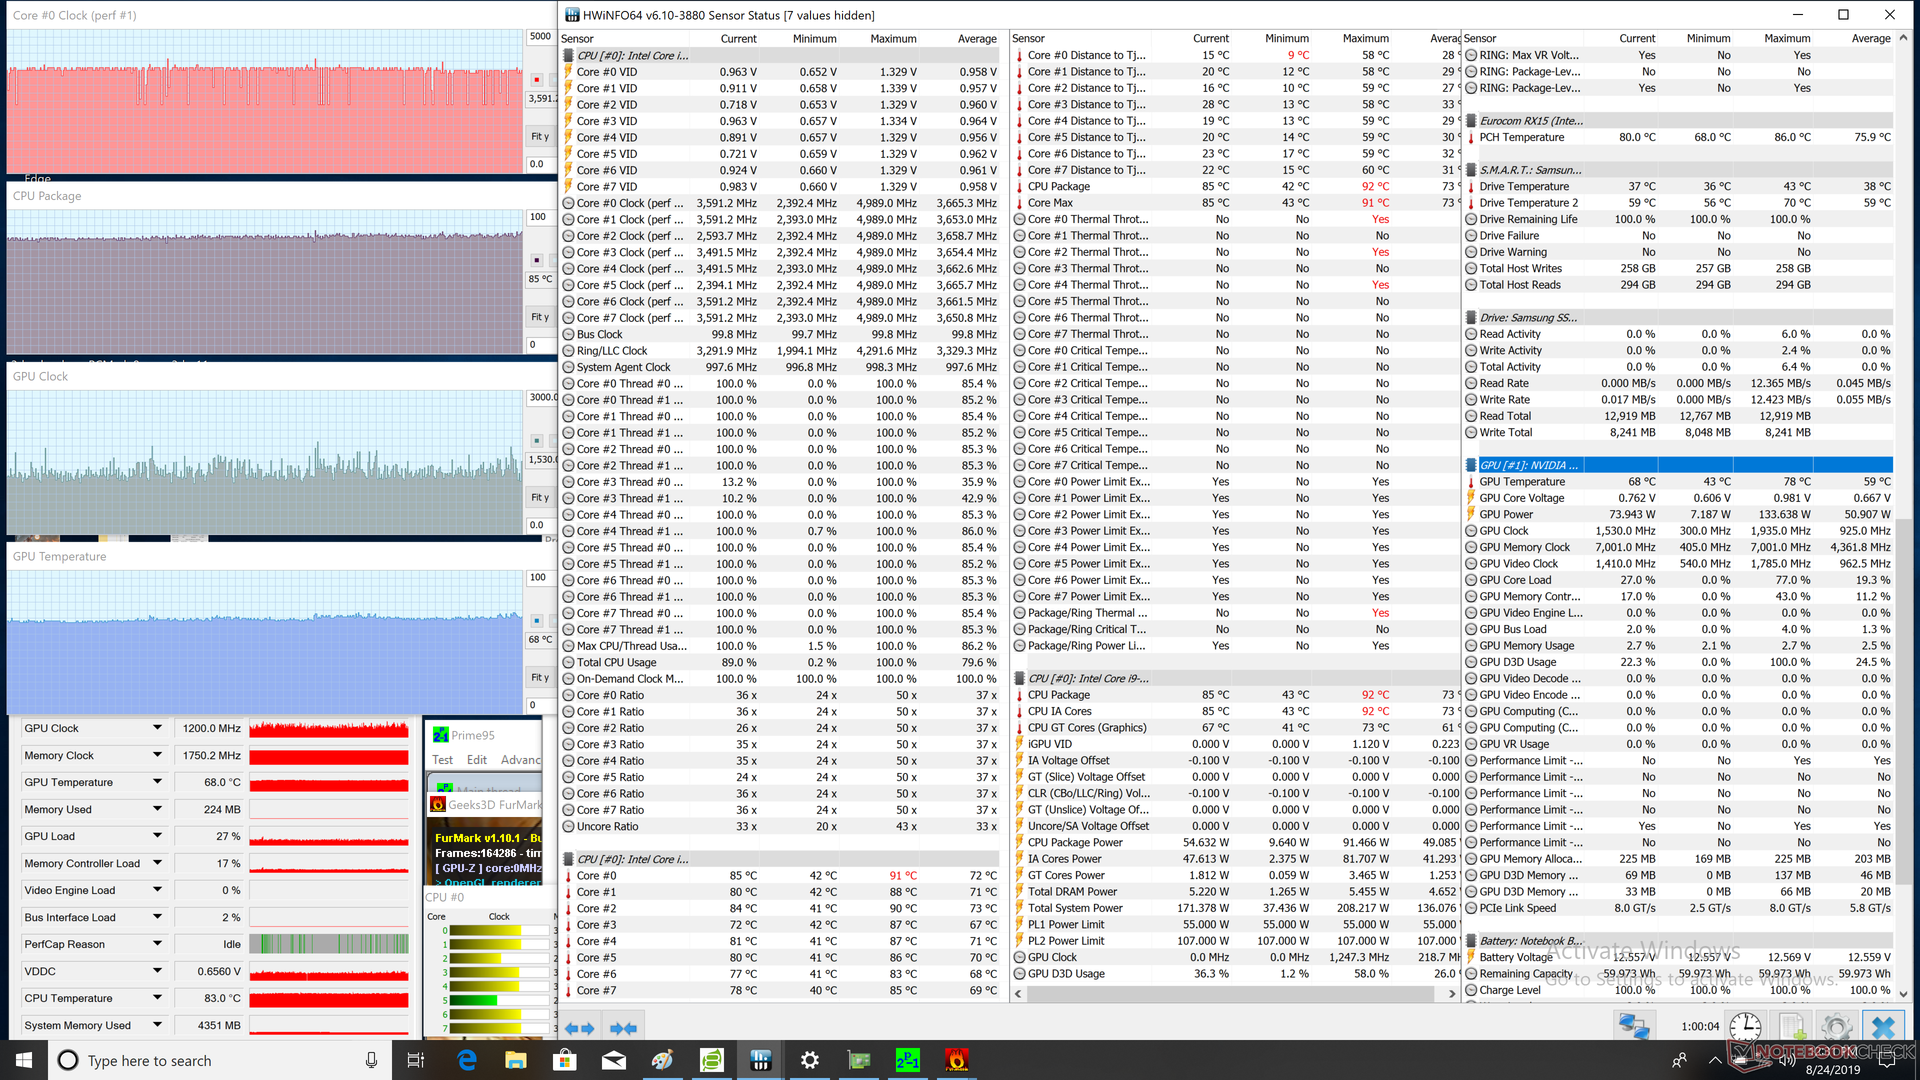This screenshot has height=1080, width=1920.
Task: Click the collapse columns arrows icon
Action: (x=623, y=1028)
